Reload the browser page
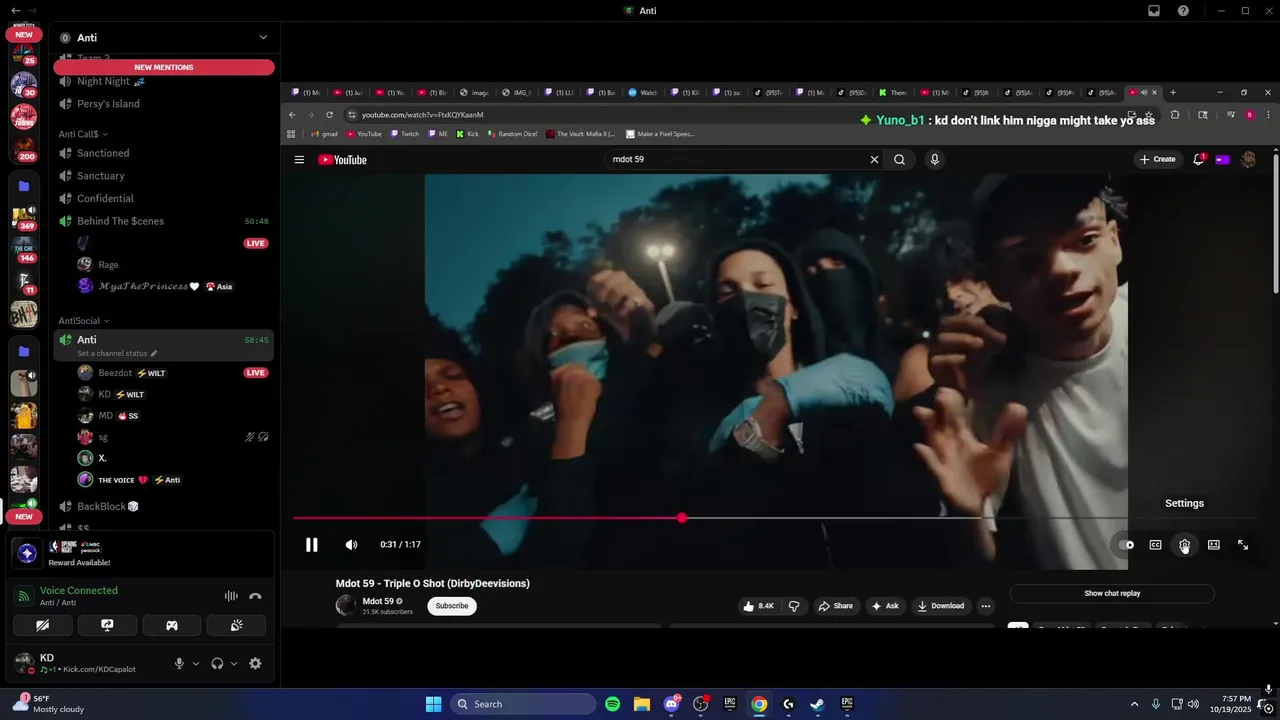 329,115
